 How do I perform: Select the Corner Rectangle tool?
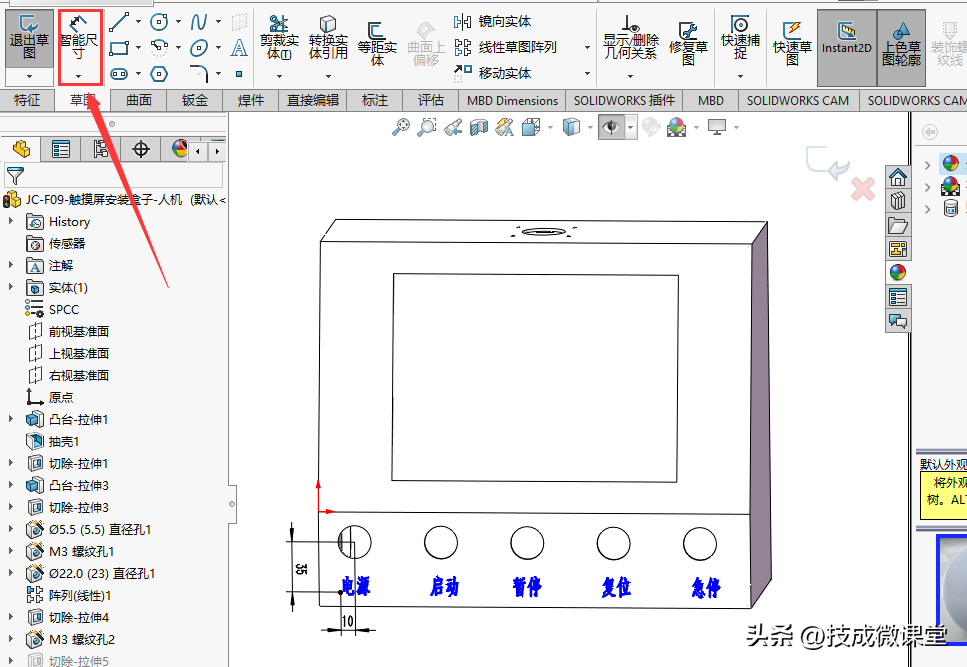(x=119, y=47)
